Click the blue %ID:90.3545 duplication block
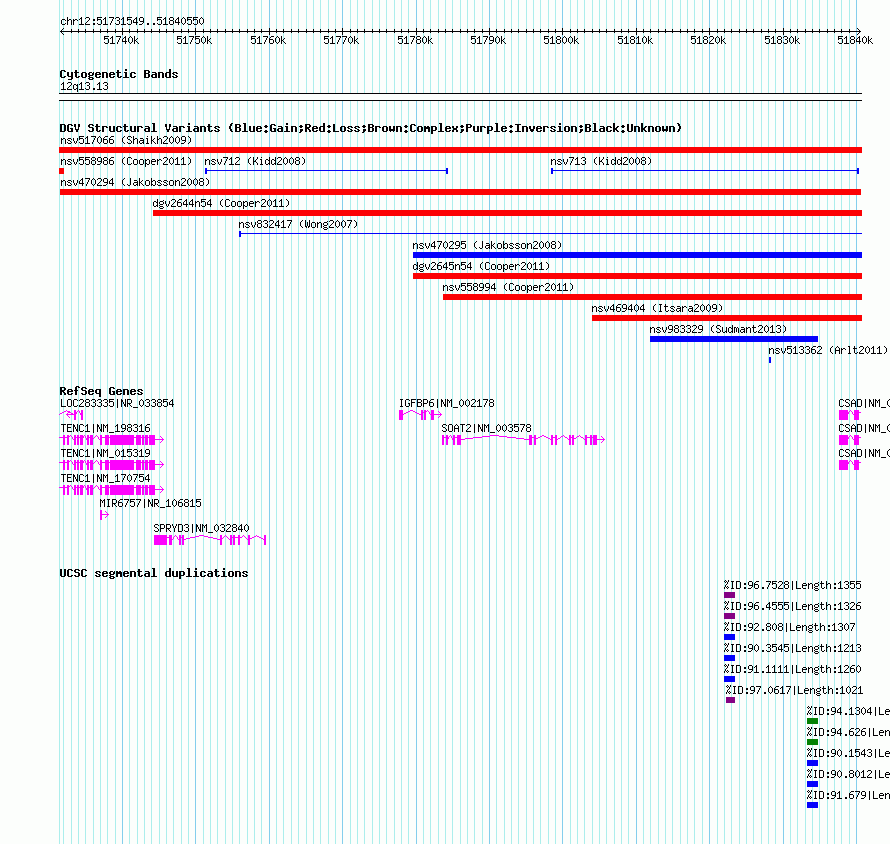Screen dimensions: 890x844 point(730,658)
